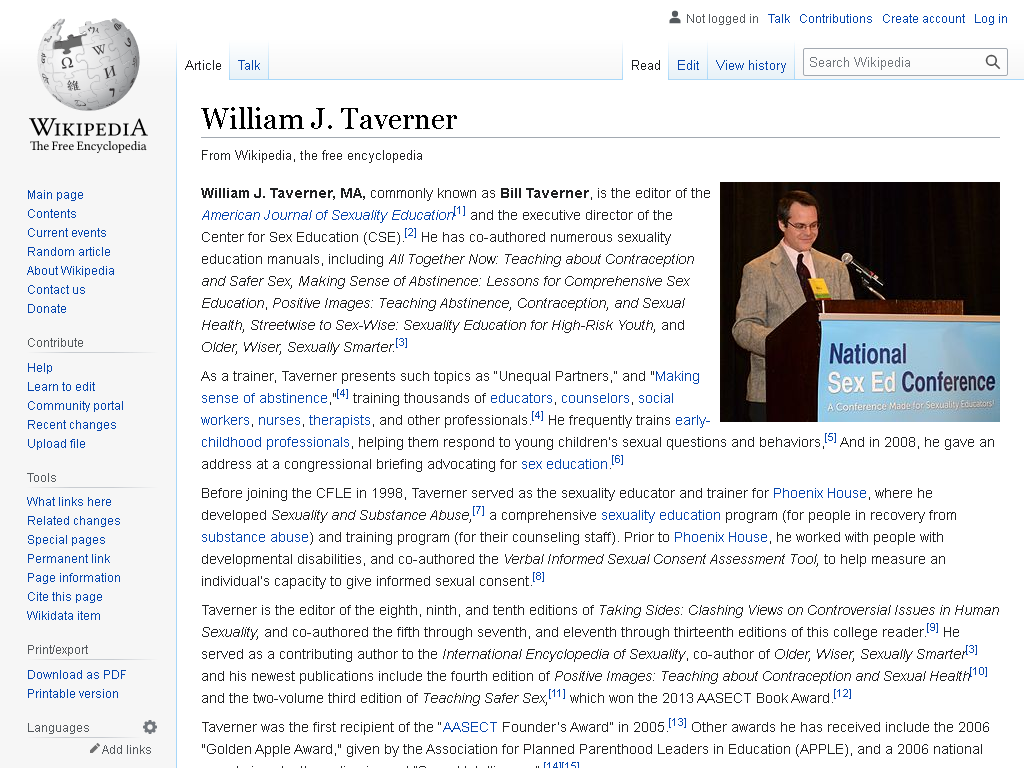Open language settings gear icon
Viewport: 1024px width, 768px height.
pos(150,727)
